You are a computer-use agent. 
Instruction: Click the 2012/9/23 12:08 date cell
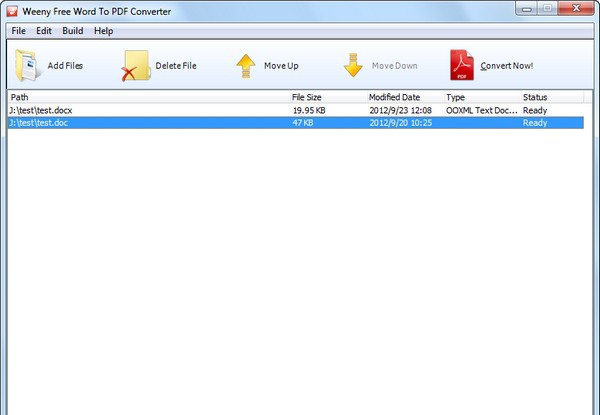pos(400,111)
